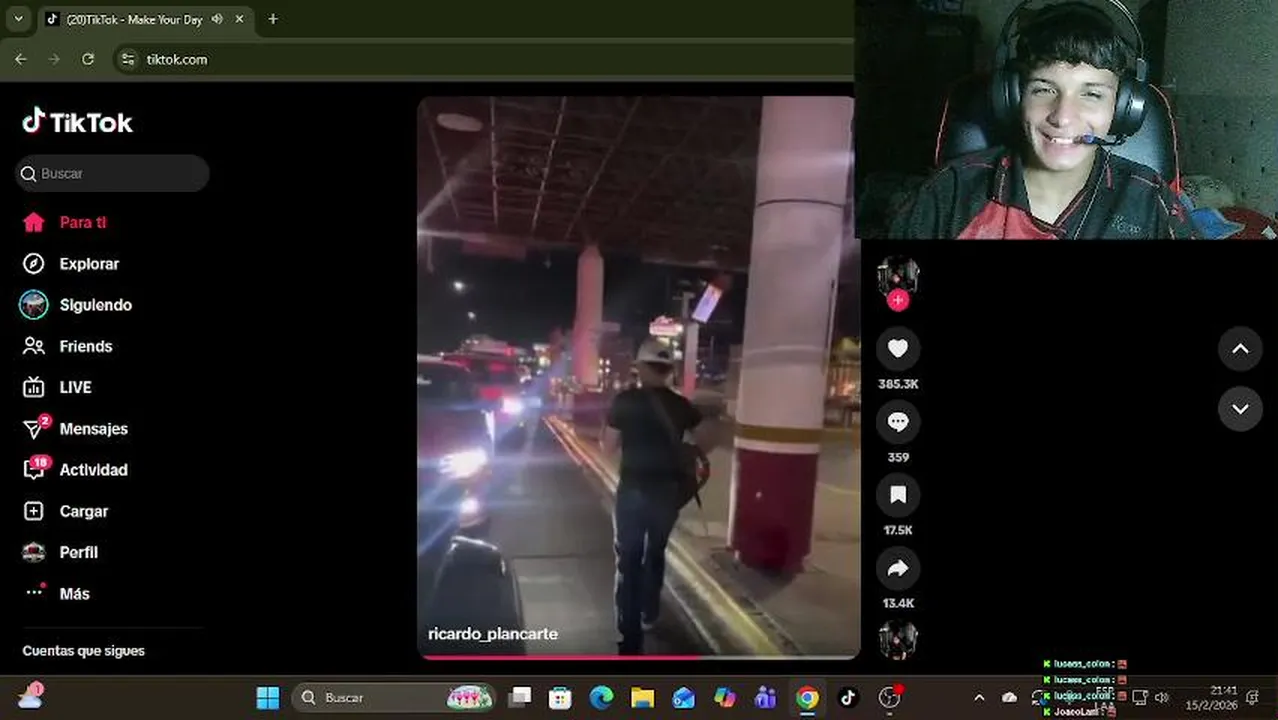The image size is (1278, 720).
Task: Show hidden system tray icons
Action: (979, 698)
